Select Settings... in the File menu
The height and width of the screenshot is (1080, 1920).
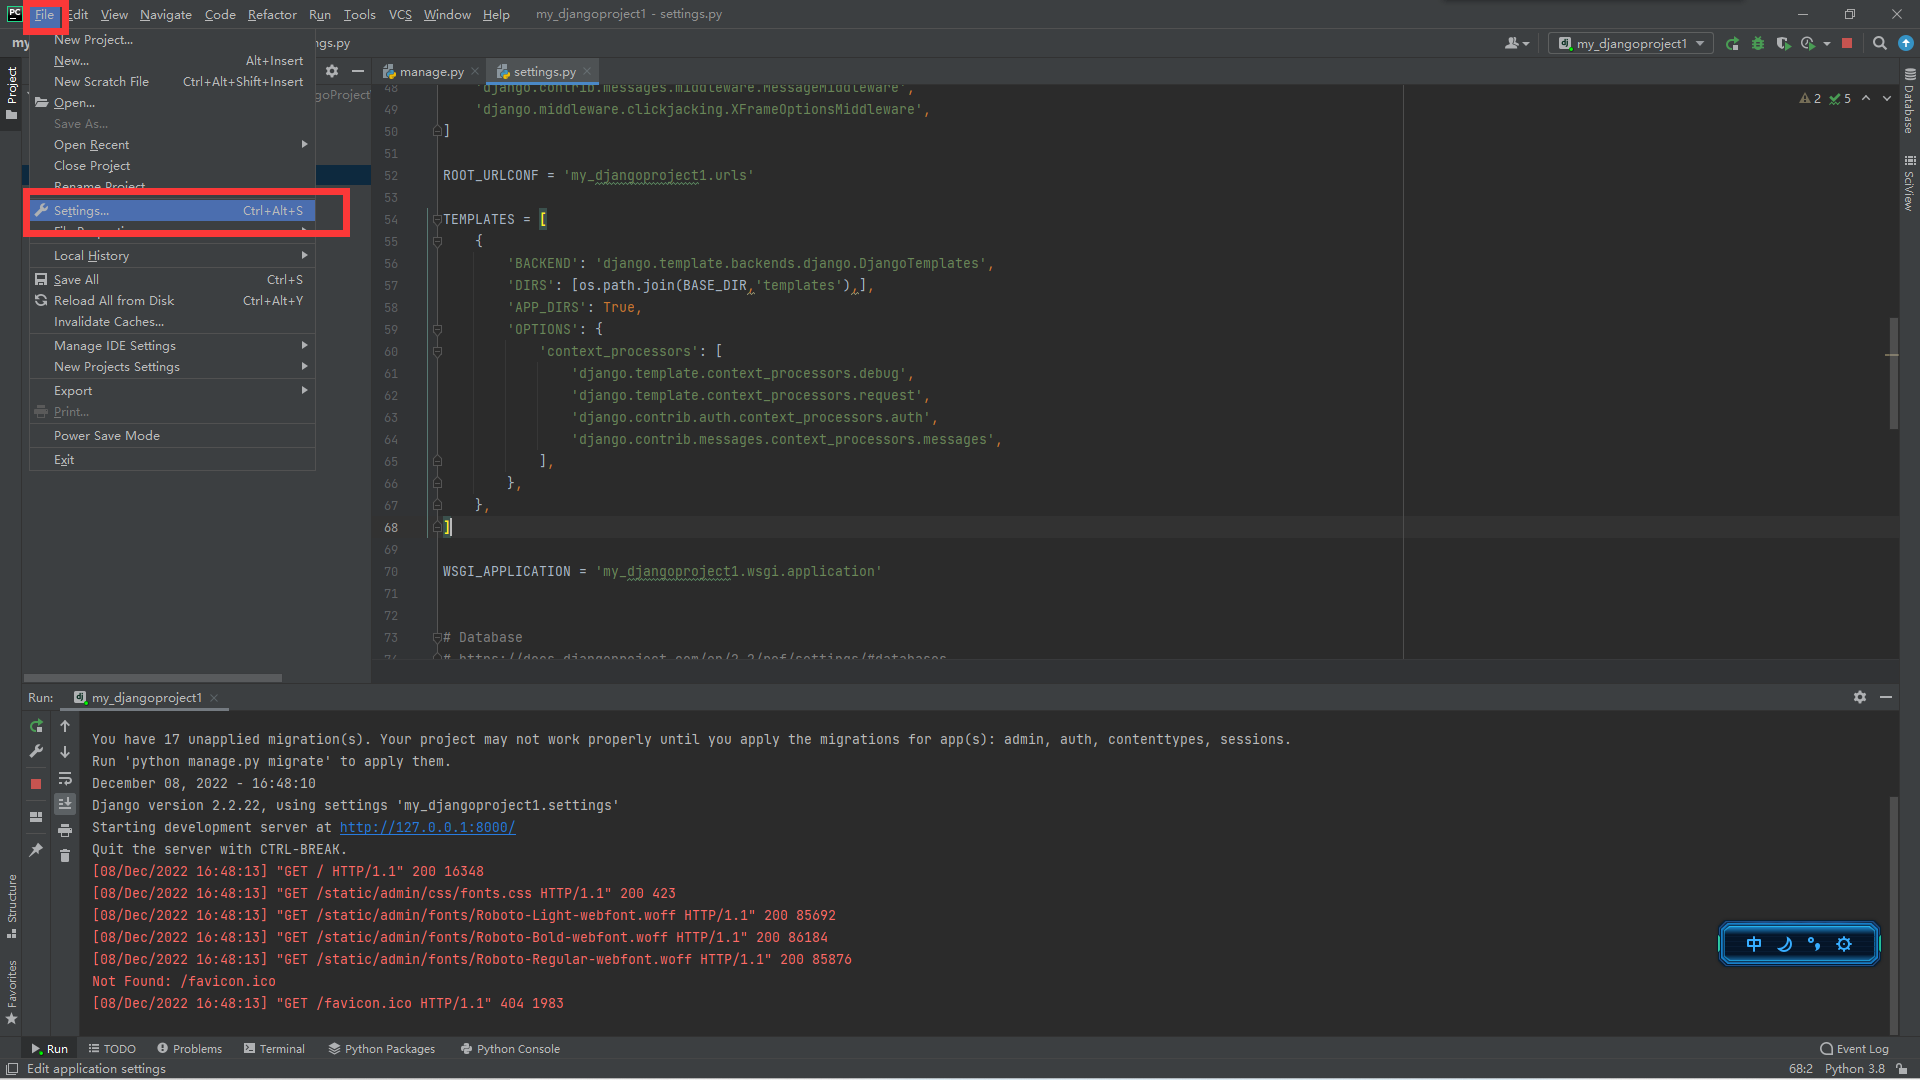(82, 211)
